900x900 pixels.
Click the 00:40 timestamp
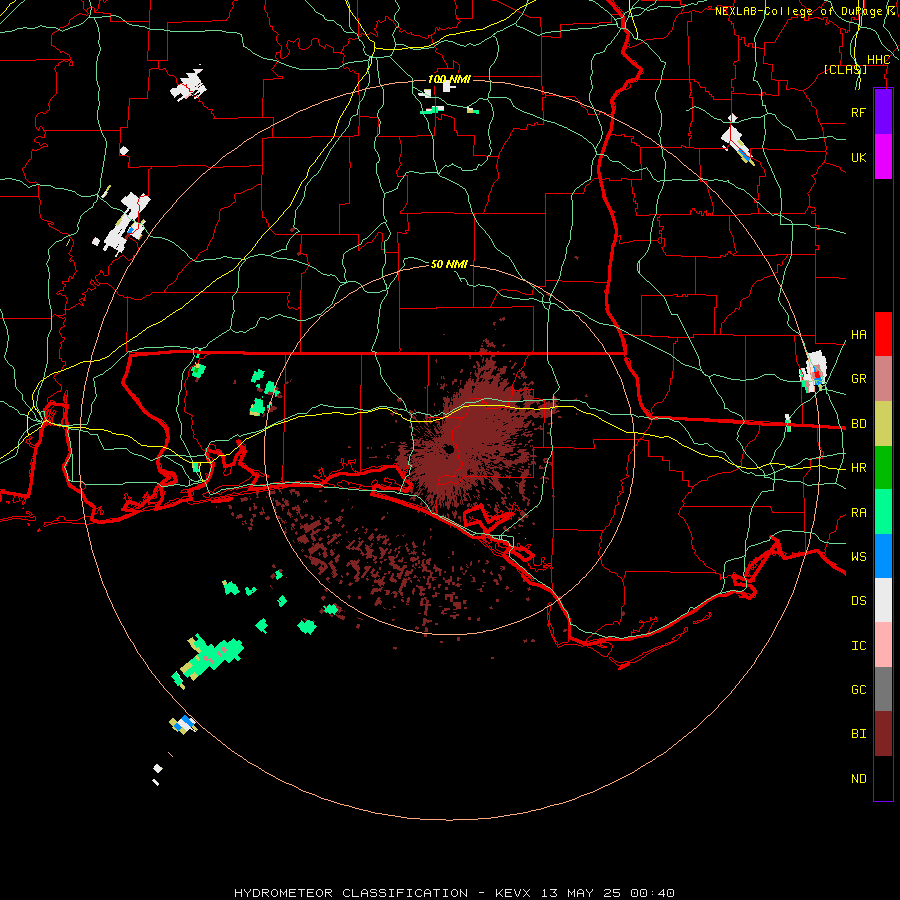point(652,893)
